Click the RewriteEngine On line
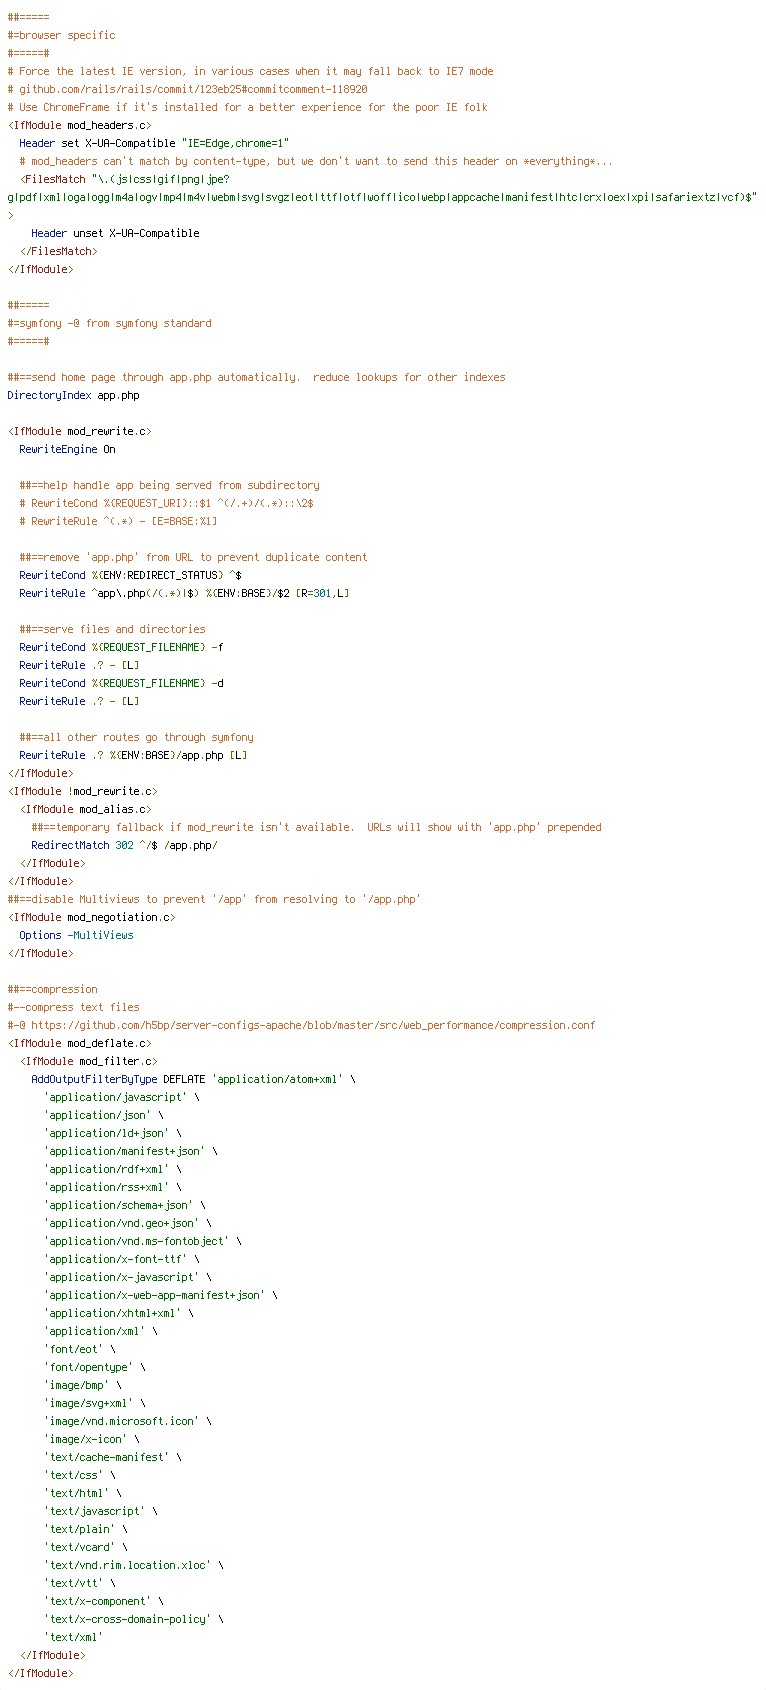 [x=67, y=449]
